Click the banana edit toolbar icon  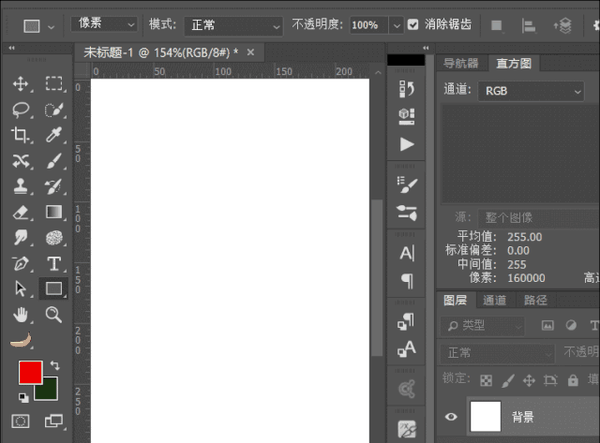coord(21,340)
